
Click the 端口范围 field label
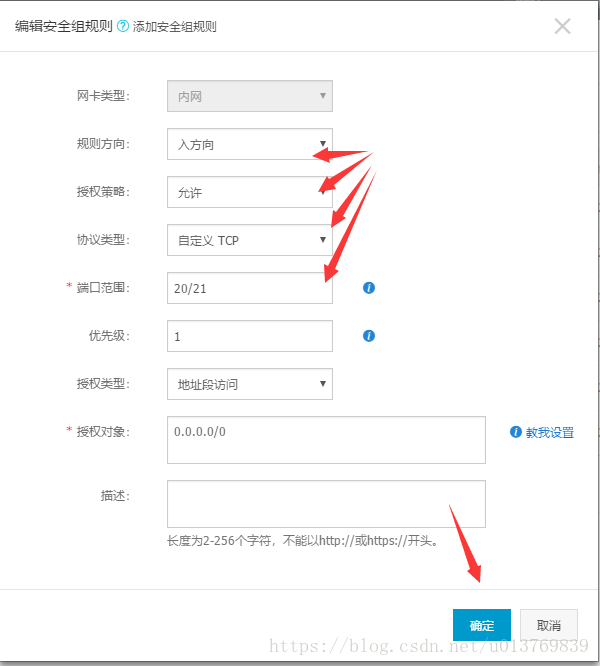(103, 288)
